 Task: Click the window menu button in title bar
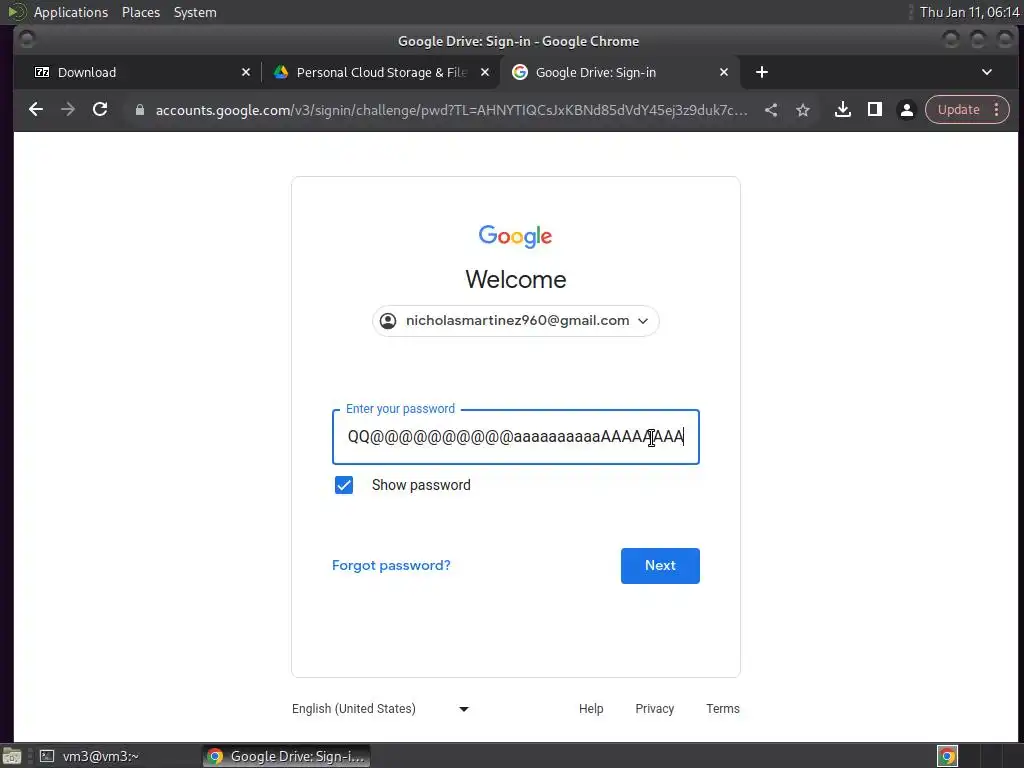pyautogui.click(x=27, y=40)
